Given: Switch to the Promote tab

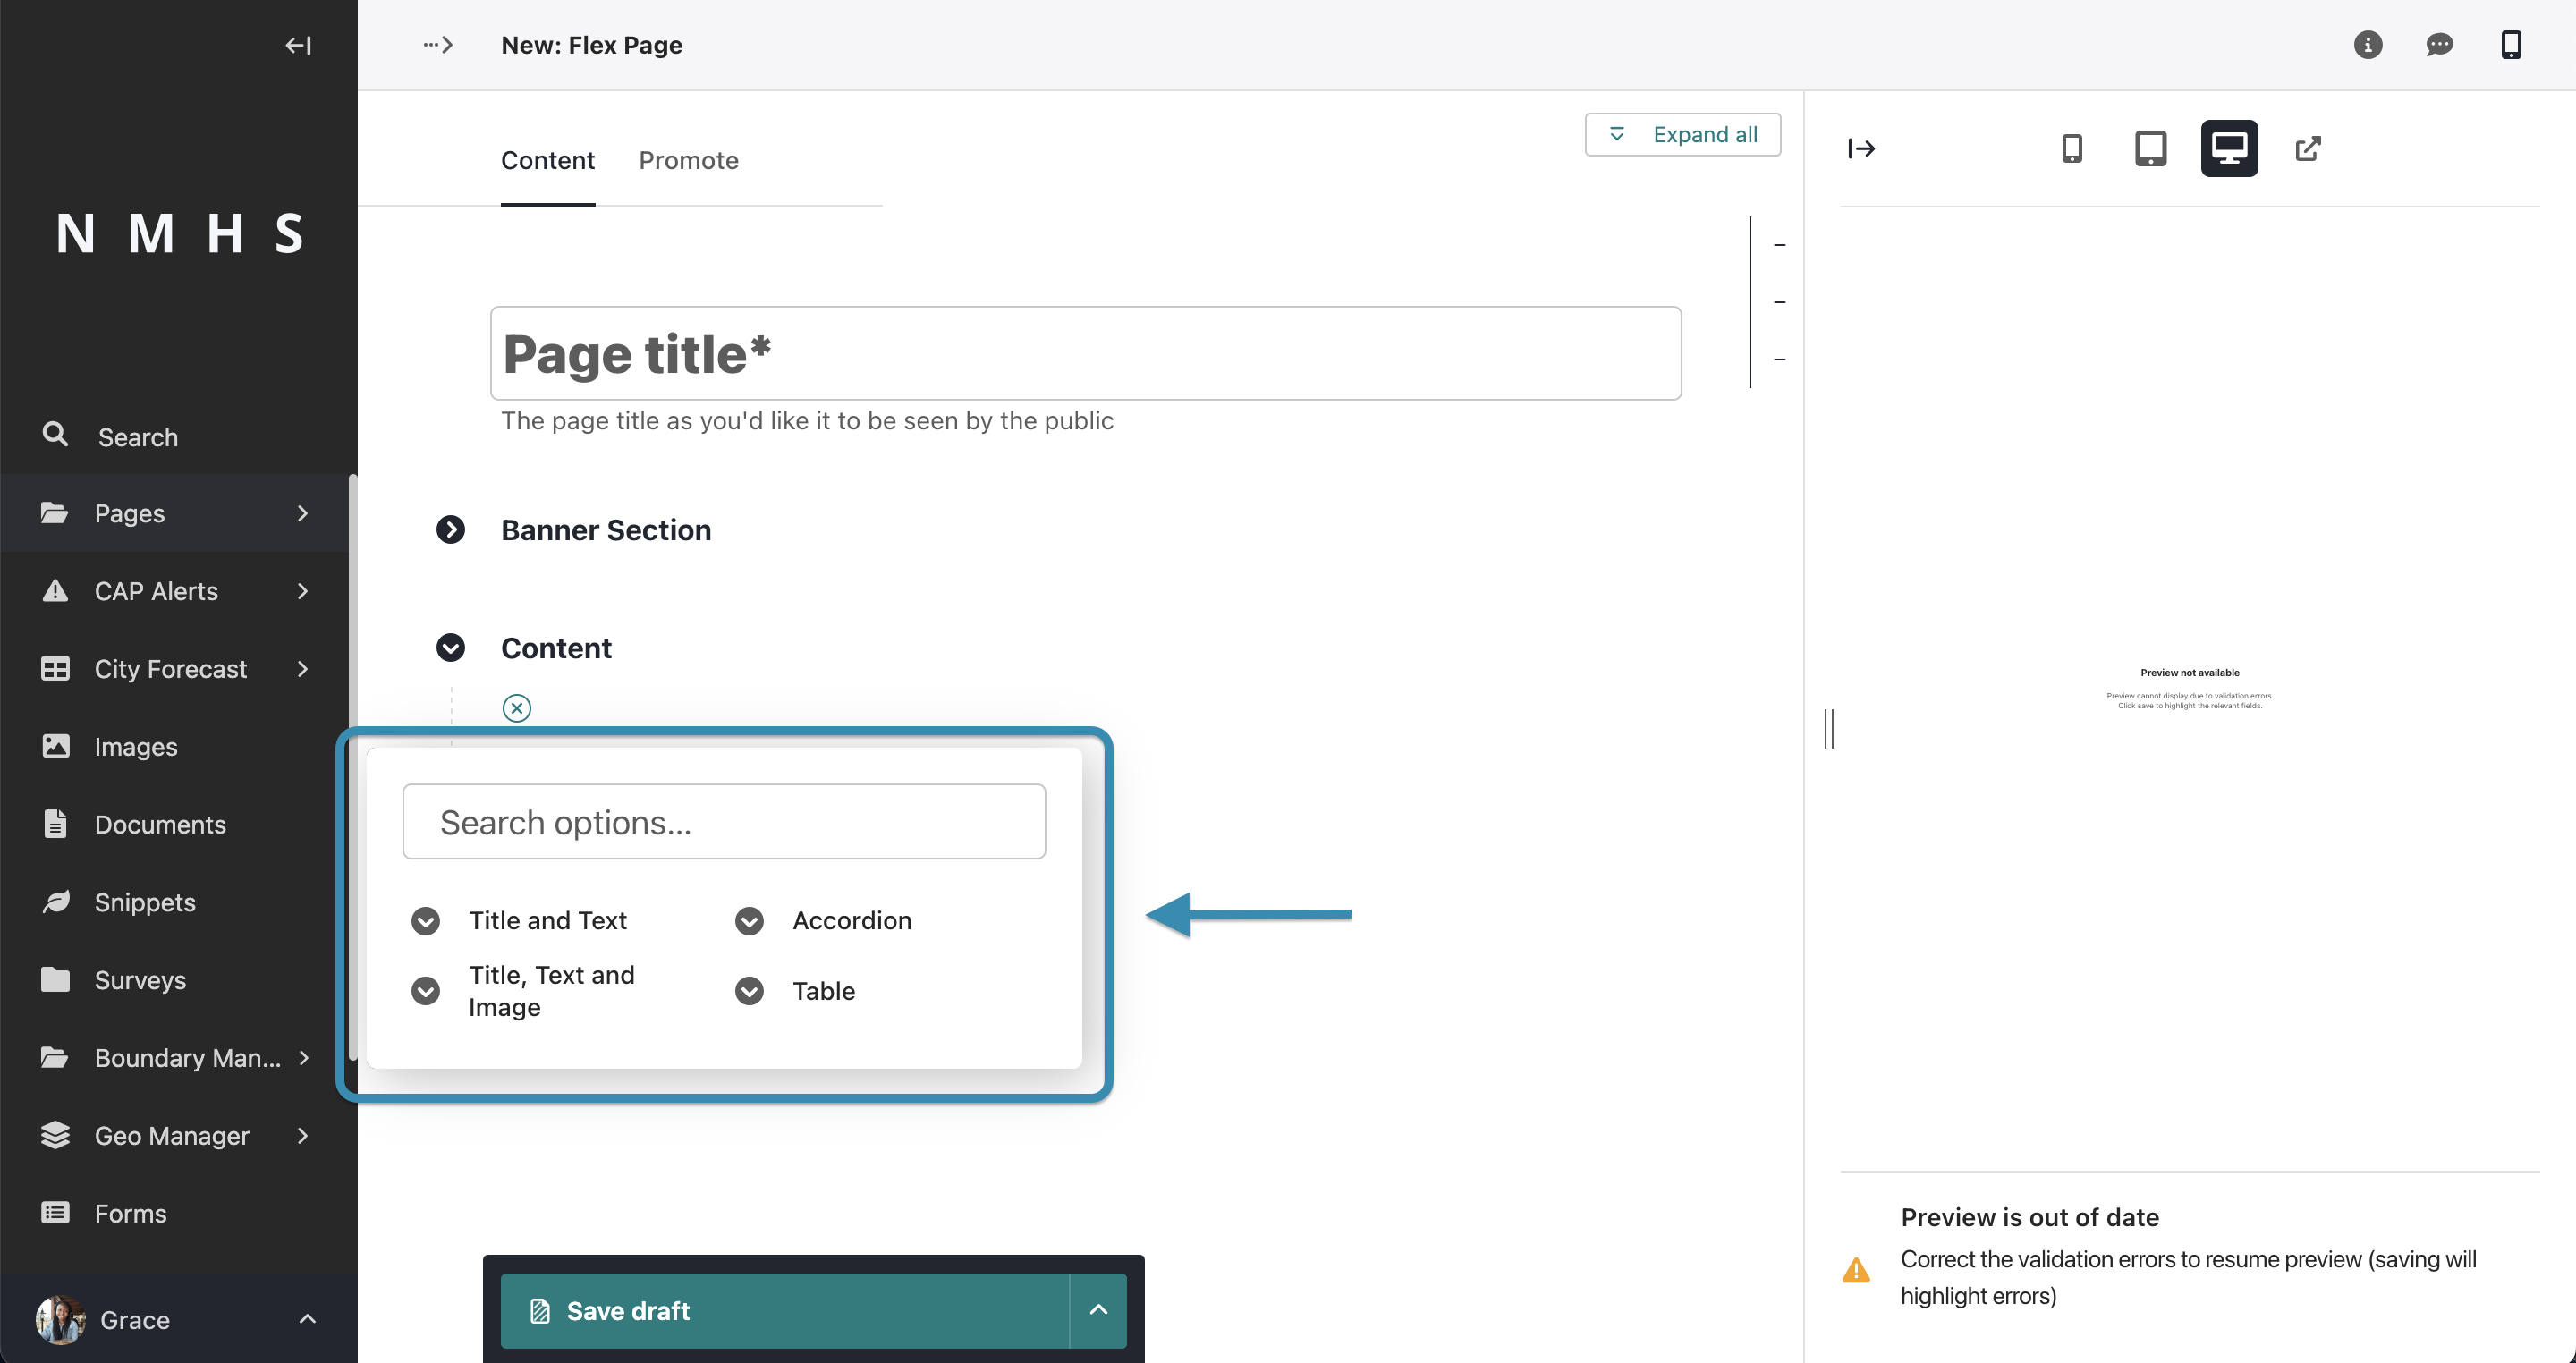Looking at the screenshot, I should 689,160.
